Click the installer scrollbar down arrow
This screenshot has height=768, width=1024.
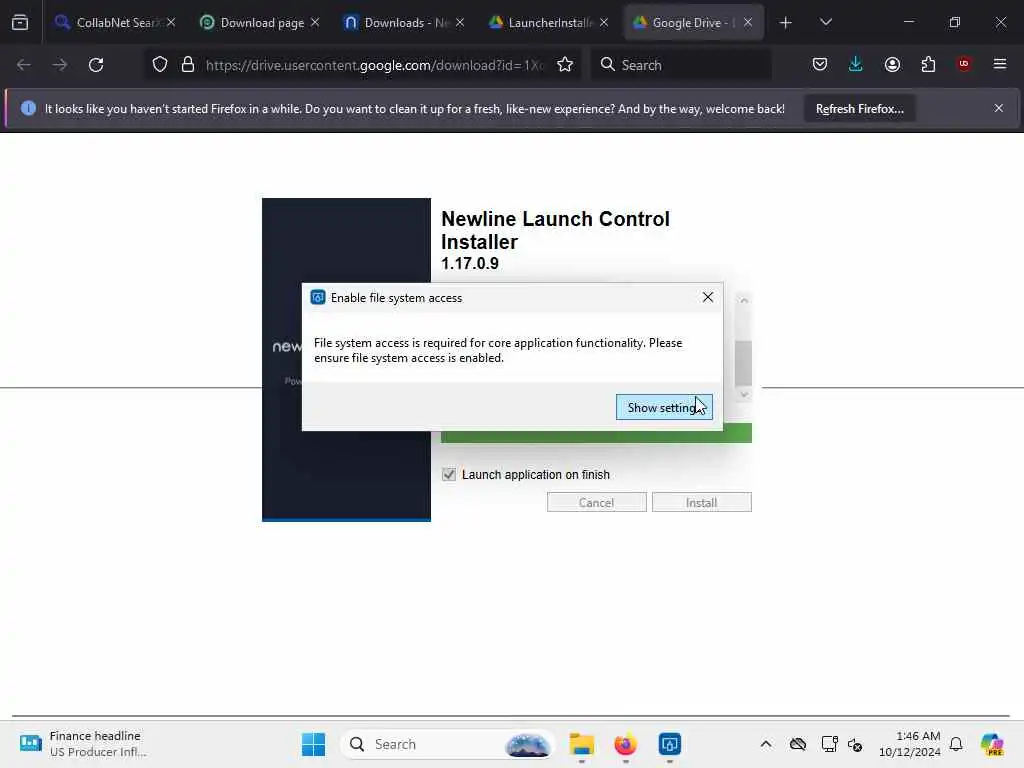744,394
